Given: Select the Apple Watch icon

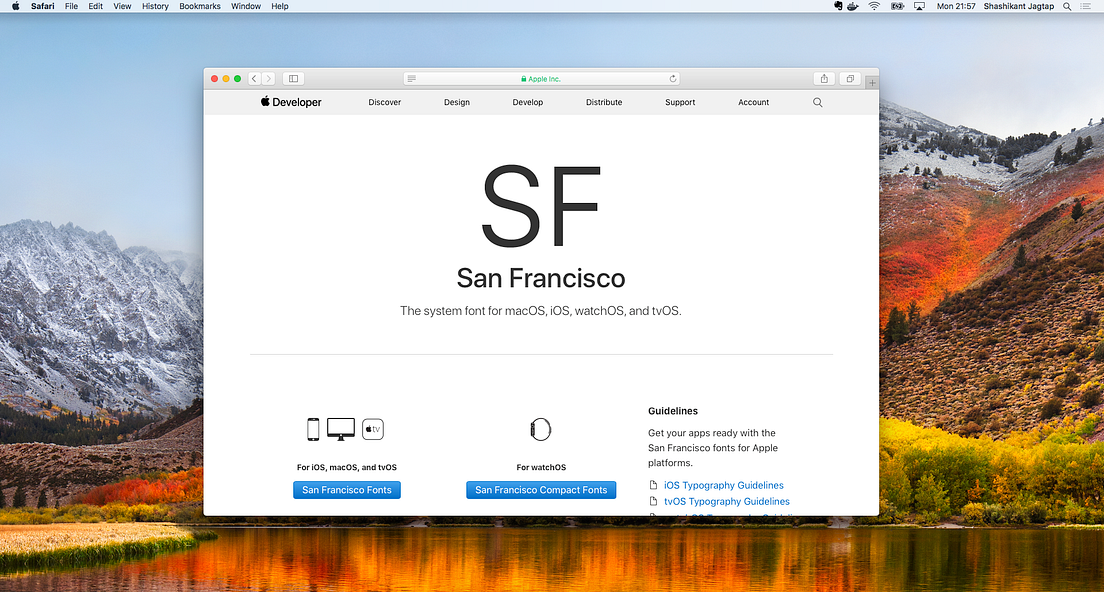Looking at the screenshot, I should pos(541,428).
